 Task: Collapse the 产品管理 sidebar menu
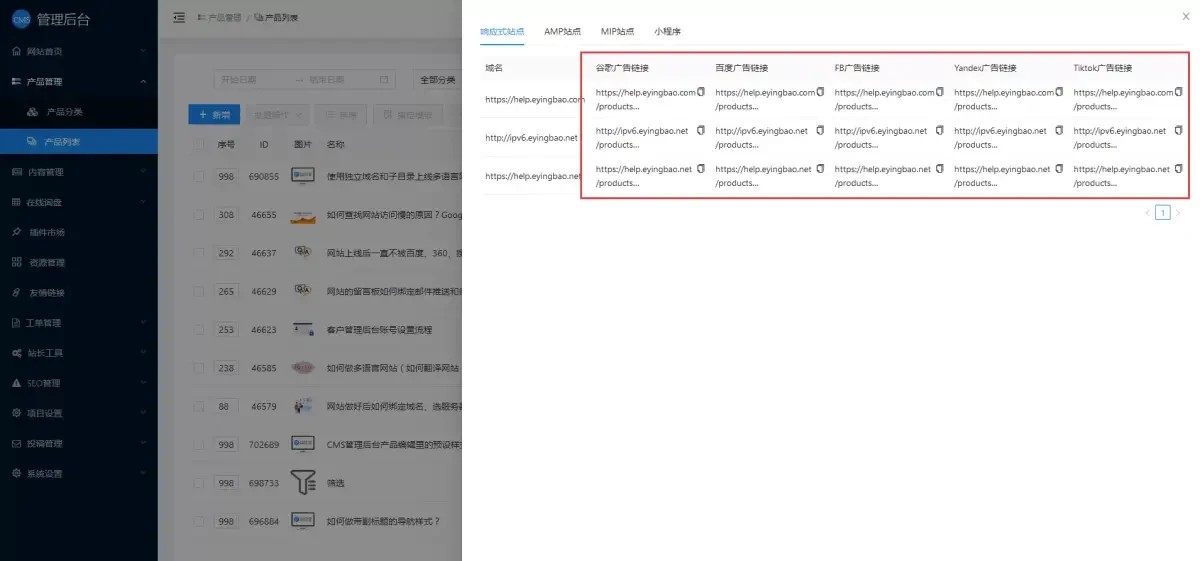point(78,81)
